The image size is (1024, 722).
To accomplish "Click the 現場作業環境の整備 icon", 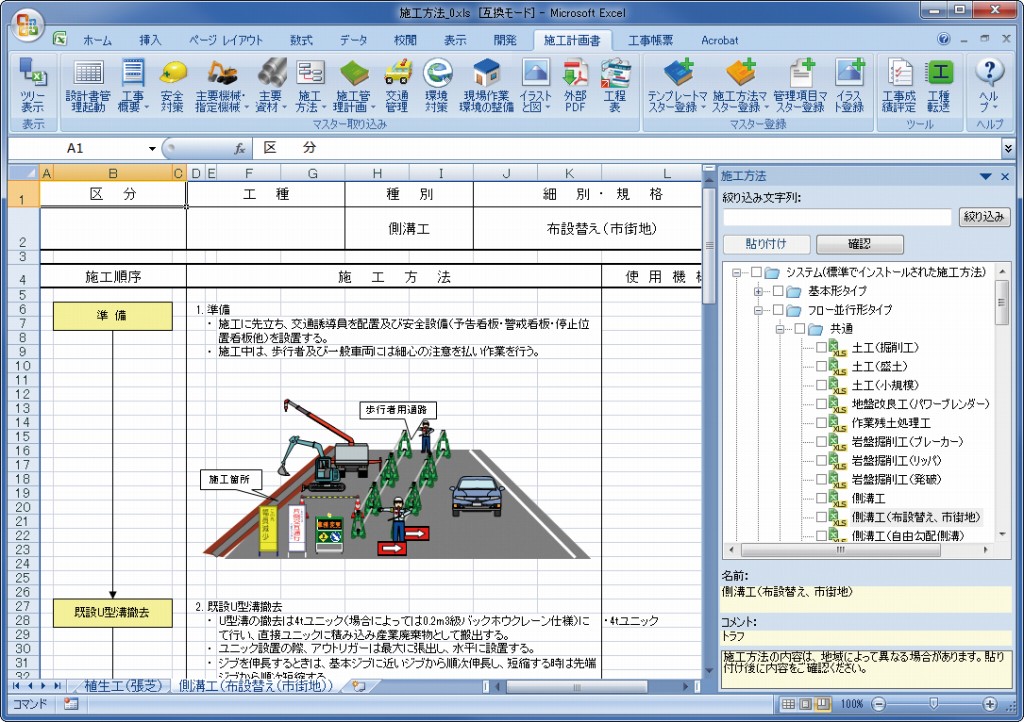I will (486, 84).
